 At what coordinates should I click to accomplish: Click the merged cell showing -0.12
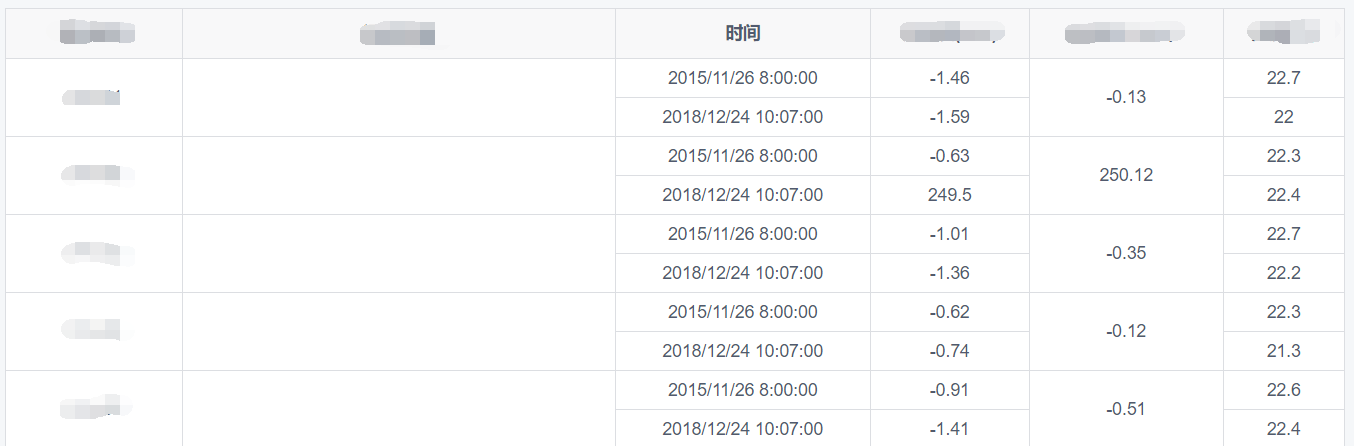click(x=1125, y=331)
